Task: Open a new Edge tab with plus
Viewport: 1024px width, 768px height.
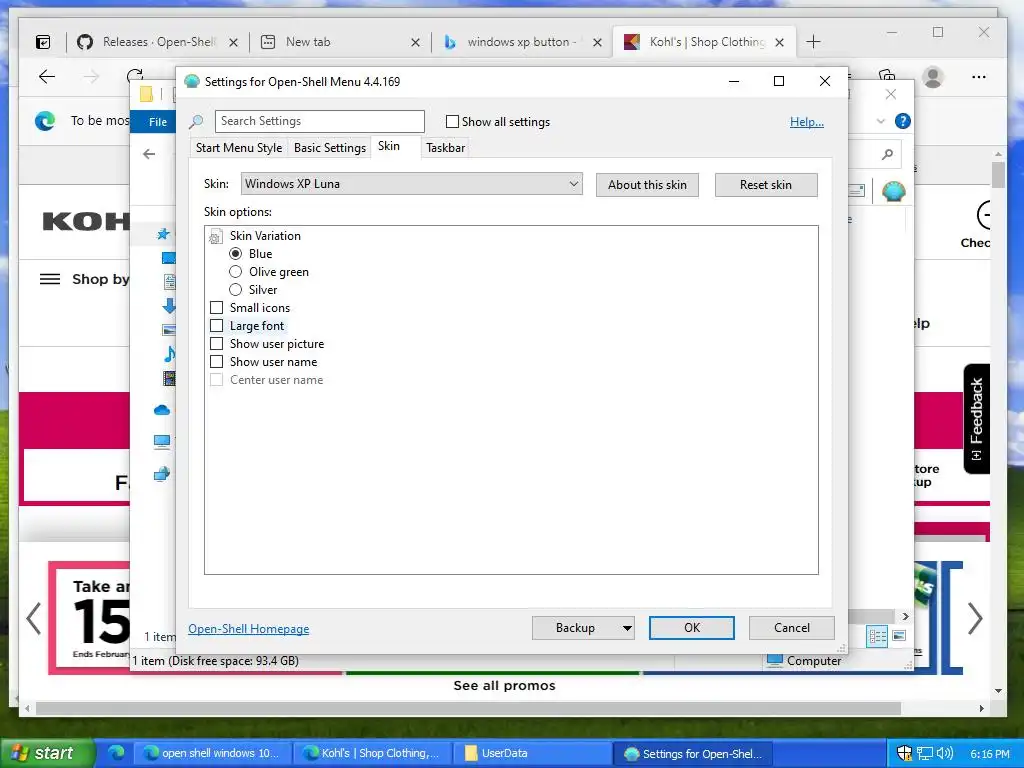Action: click(x=813, y=42)
